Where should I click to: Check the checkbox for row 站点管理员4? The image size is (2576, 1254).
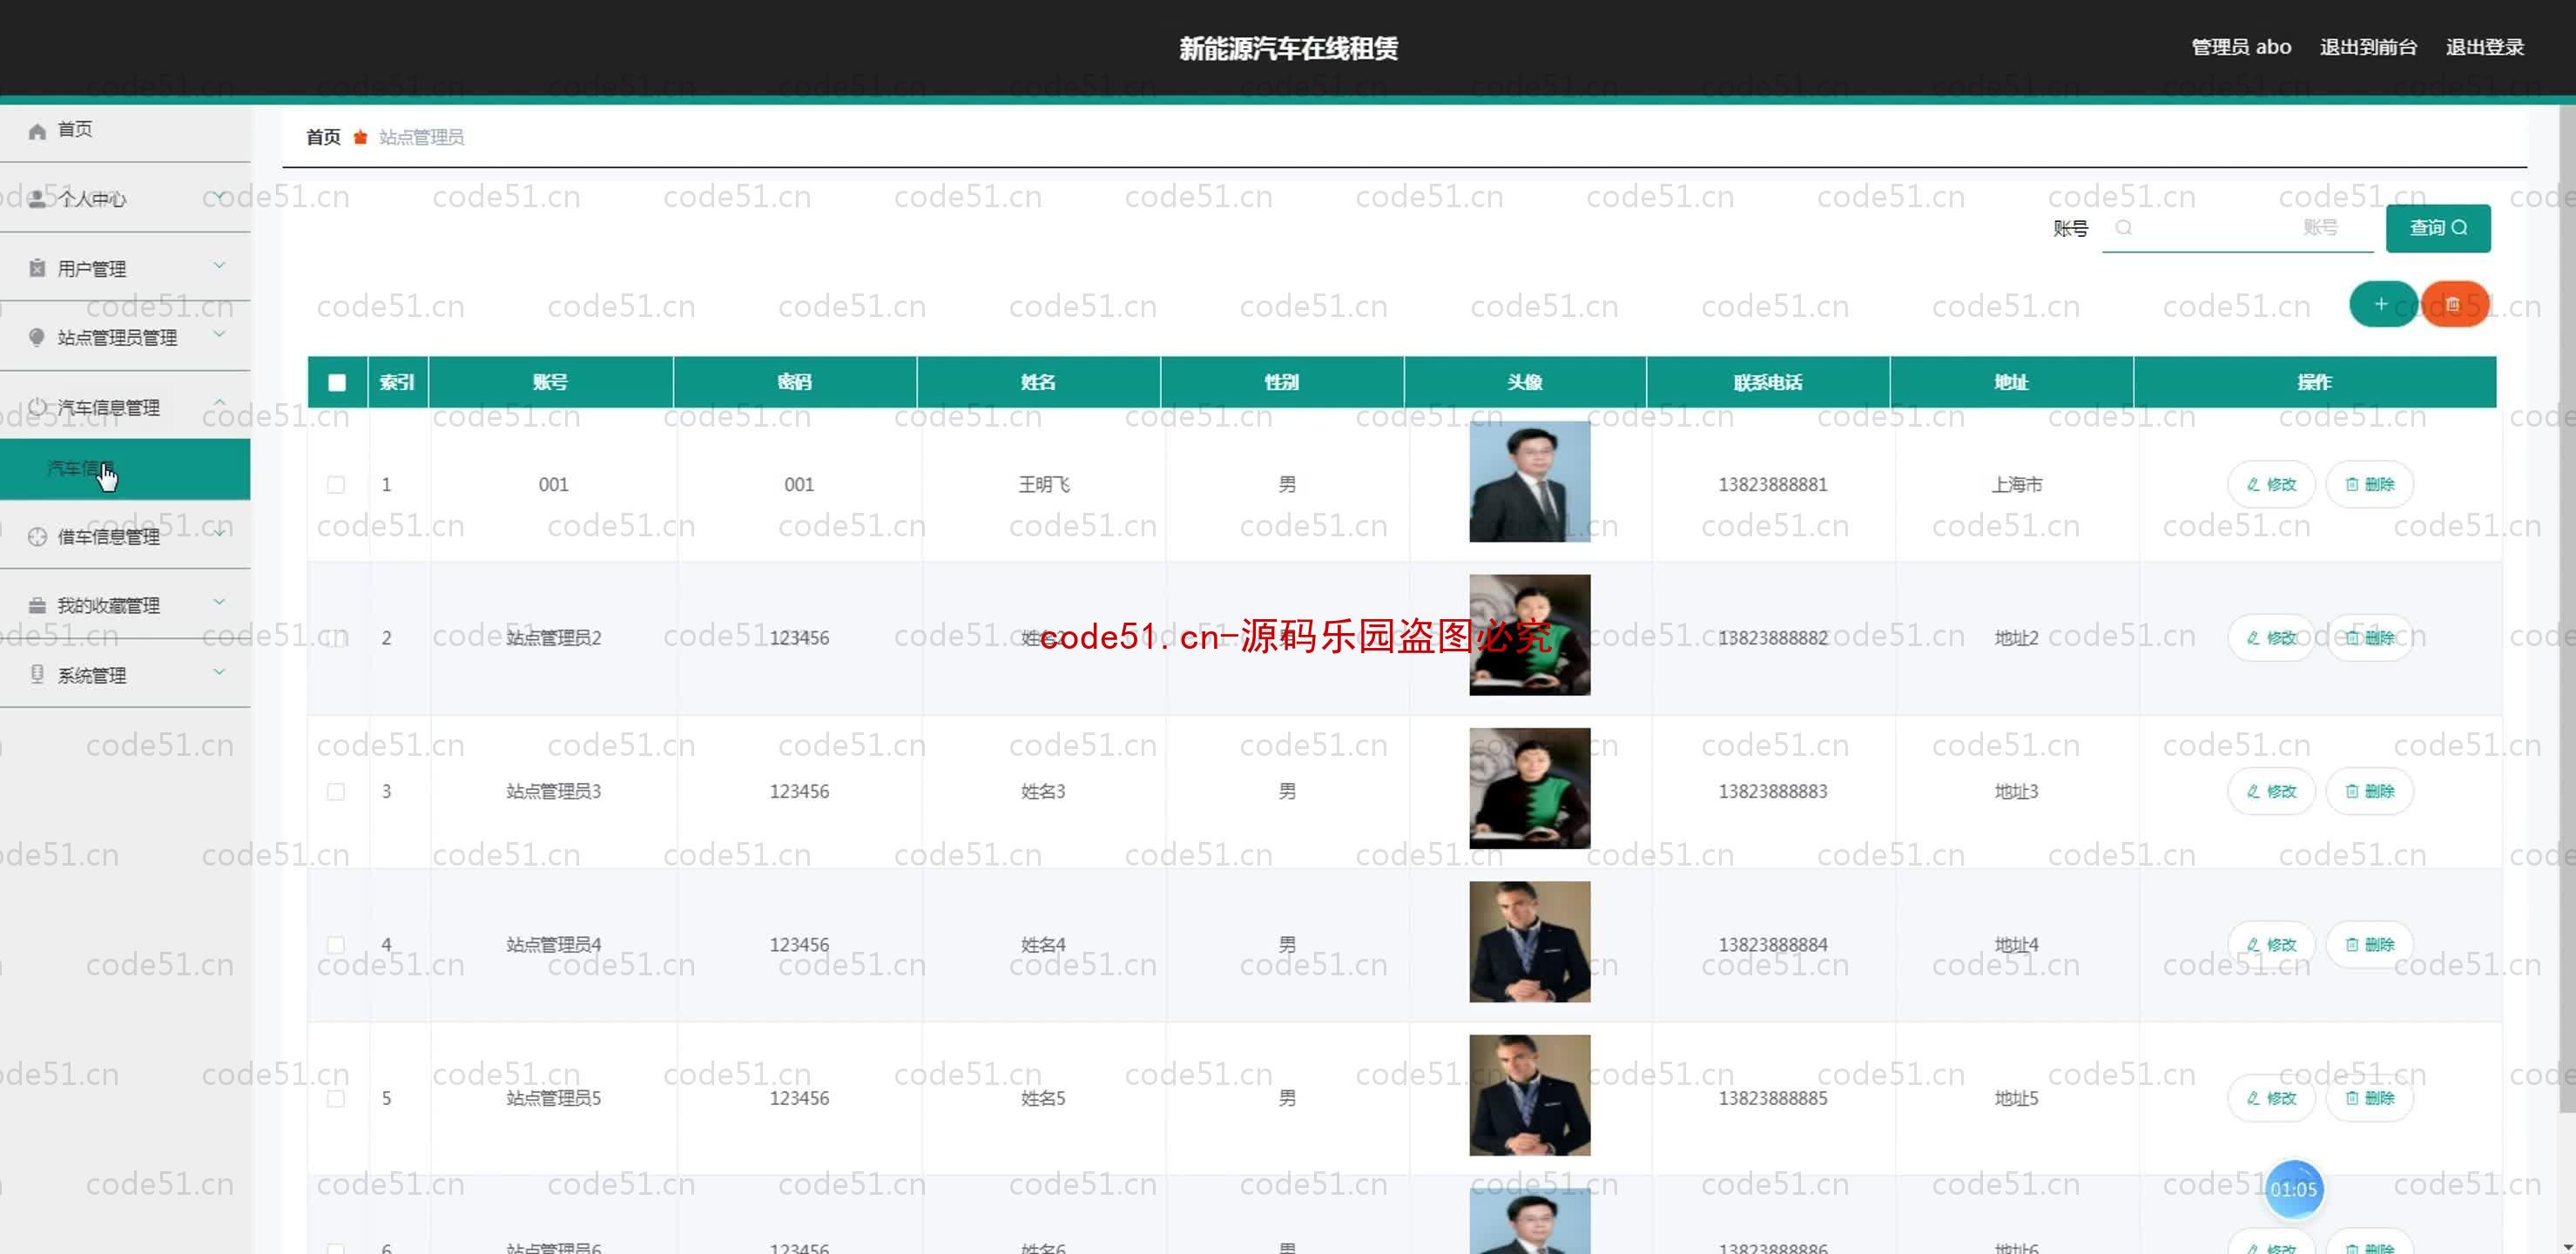(336, 945)
